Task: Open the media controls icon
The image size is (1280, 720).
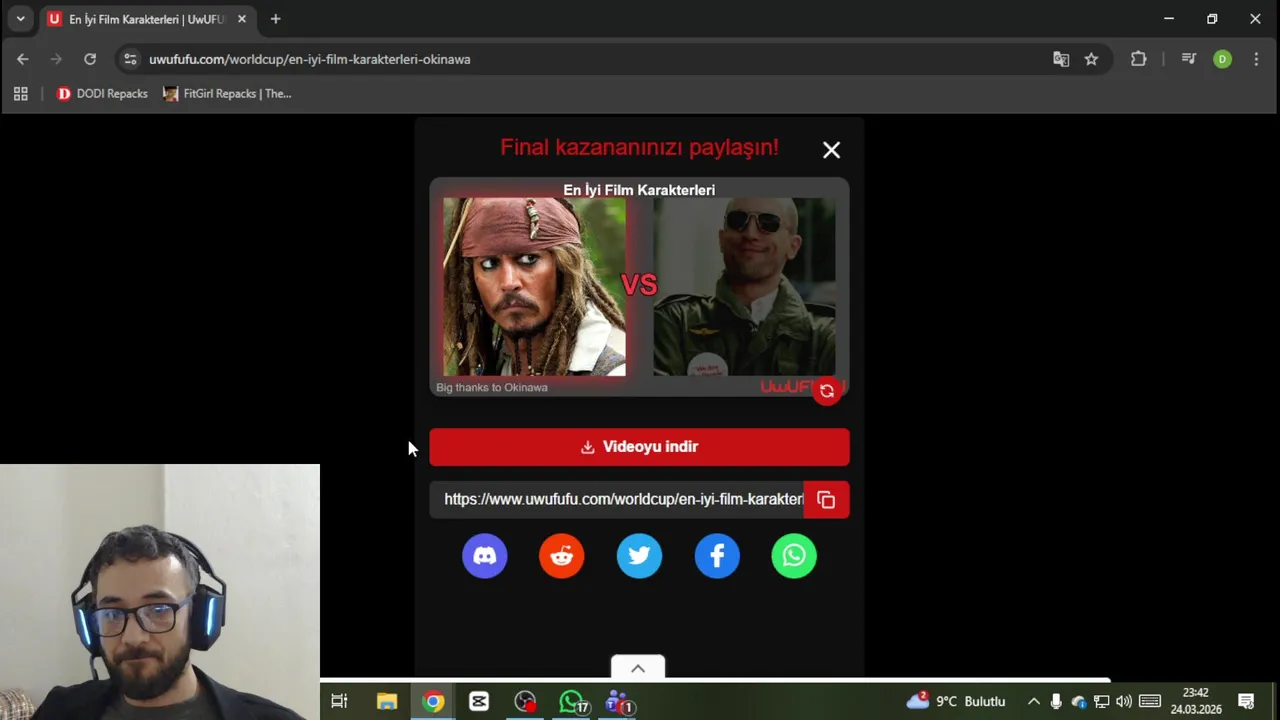Action: pyautogui.click(x=1189, y=59)
